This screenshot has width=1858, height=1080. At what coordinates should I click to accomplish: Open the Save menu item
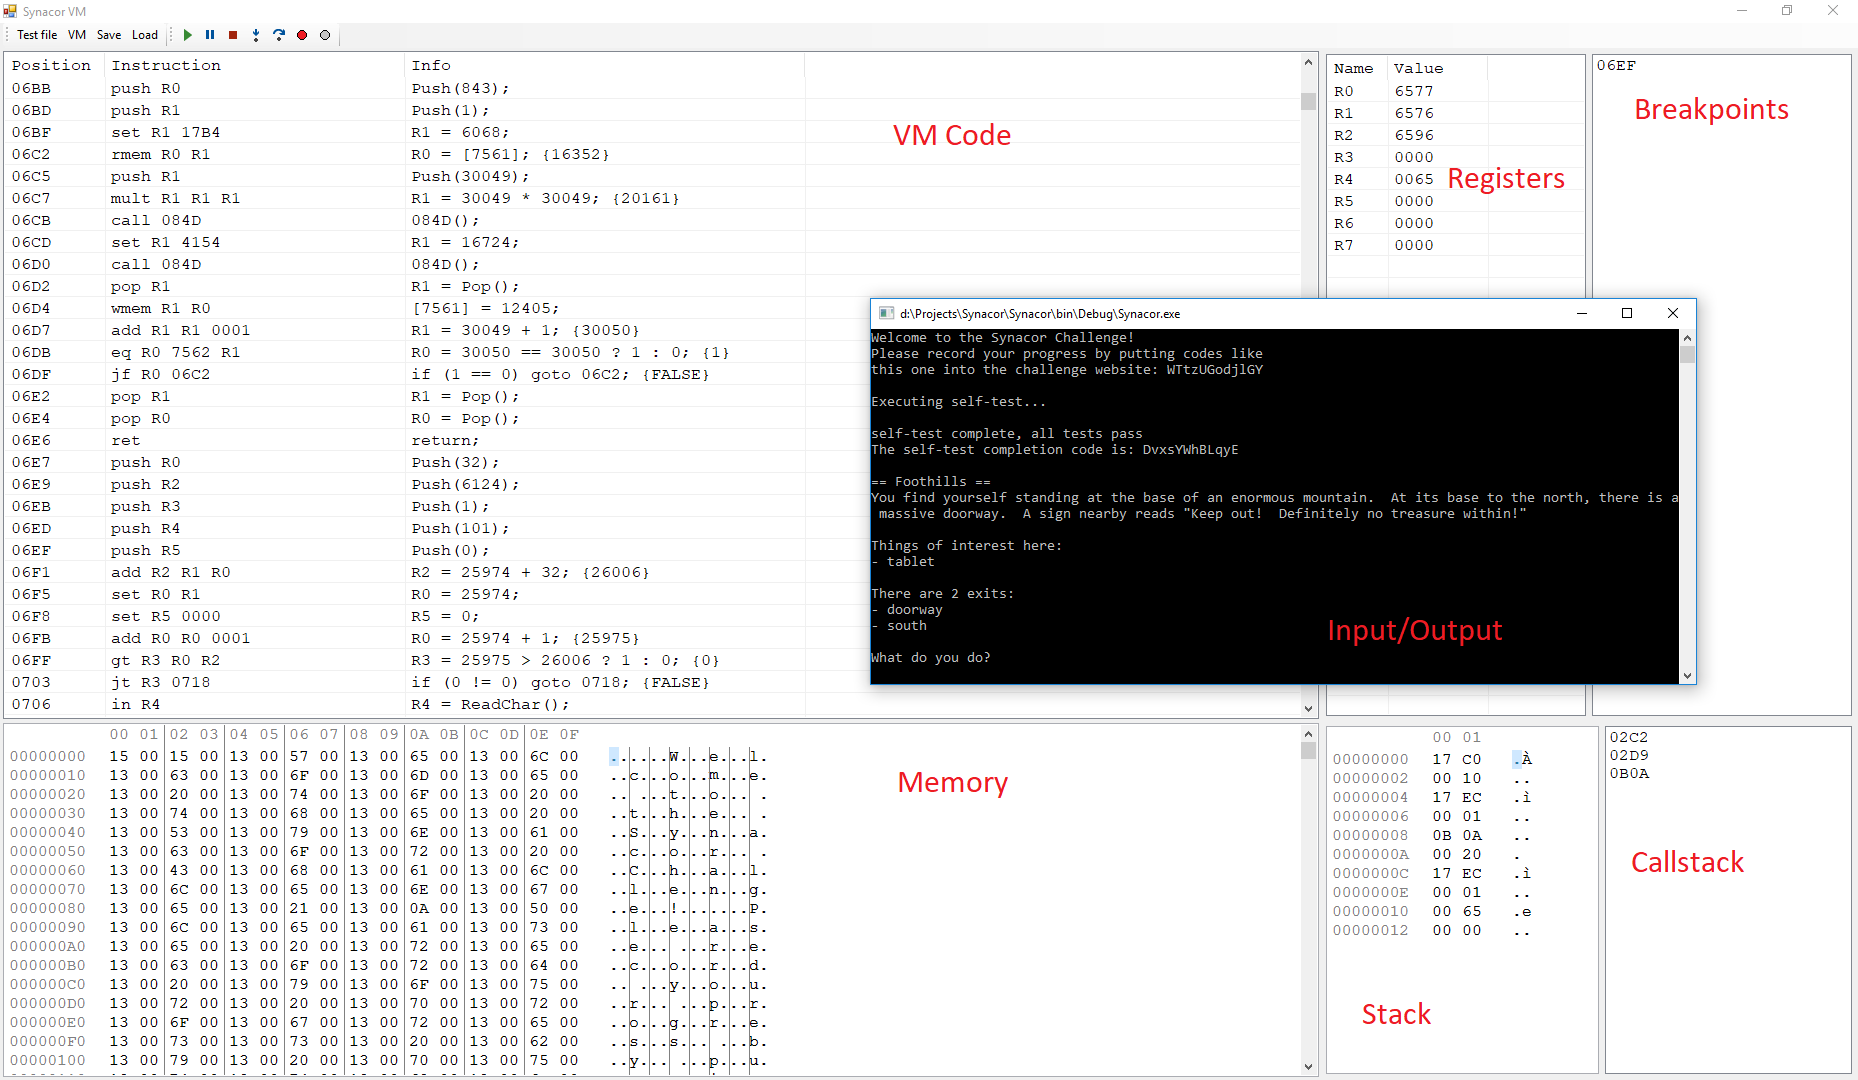click(109, 35)
